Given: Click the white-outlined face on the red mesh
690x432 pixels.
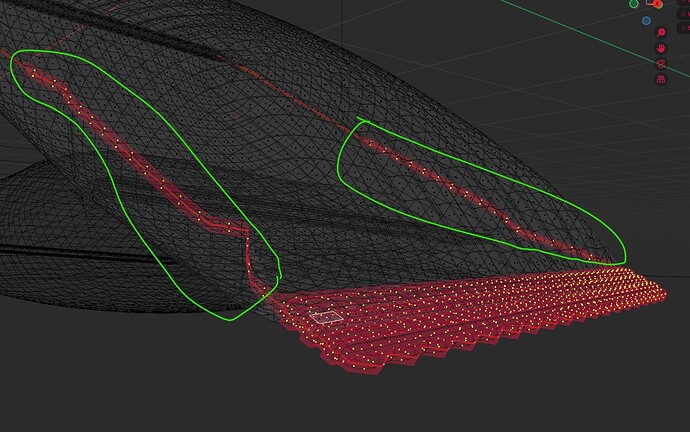Looking at the screenshot, I should pos(326,317).
